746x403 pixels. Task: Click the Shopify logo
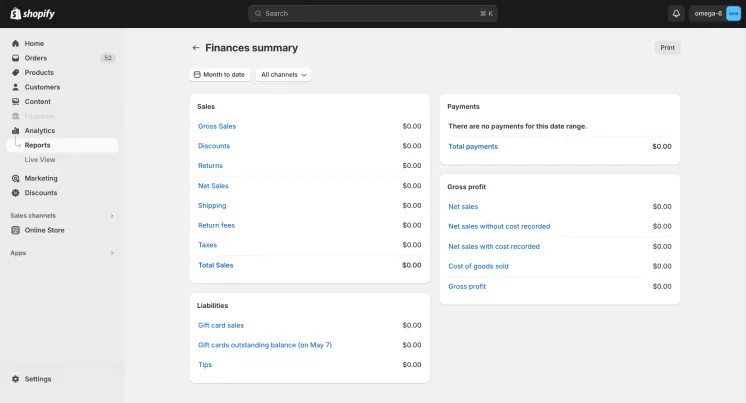33,13
